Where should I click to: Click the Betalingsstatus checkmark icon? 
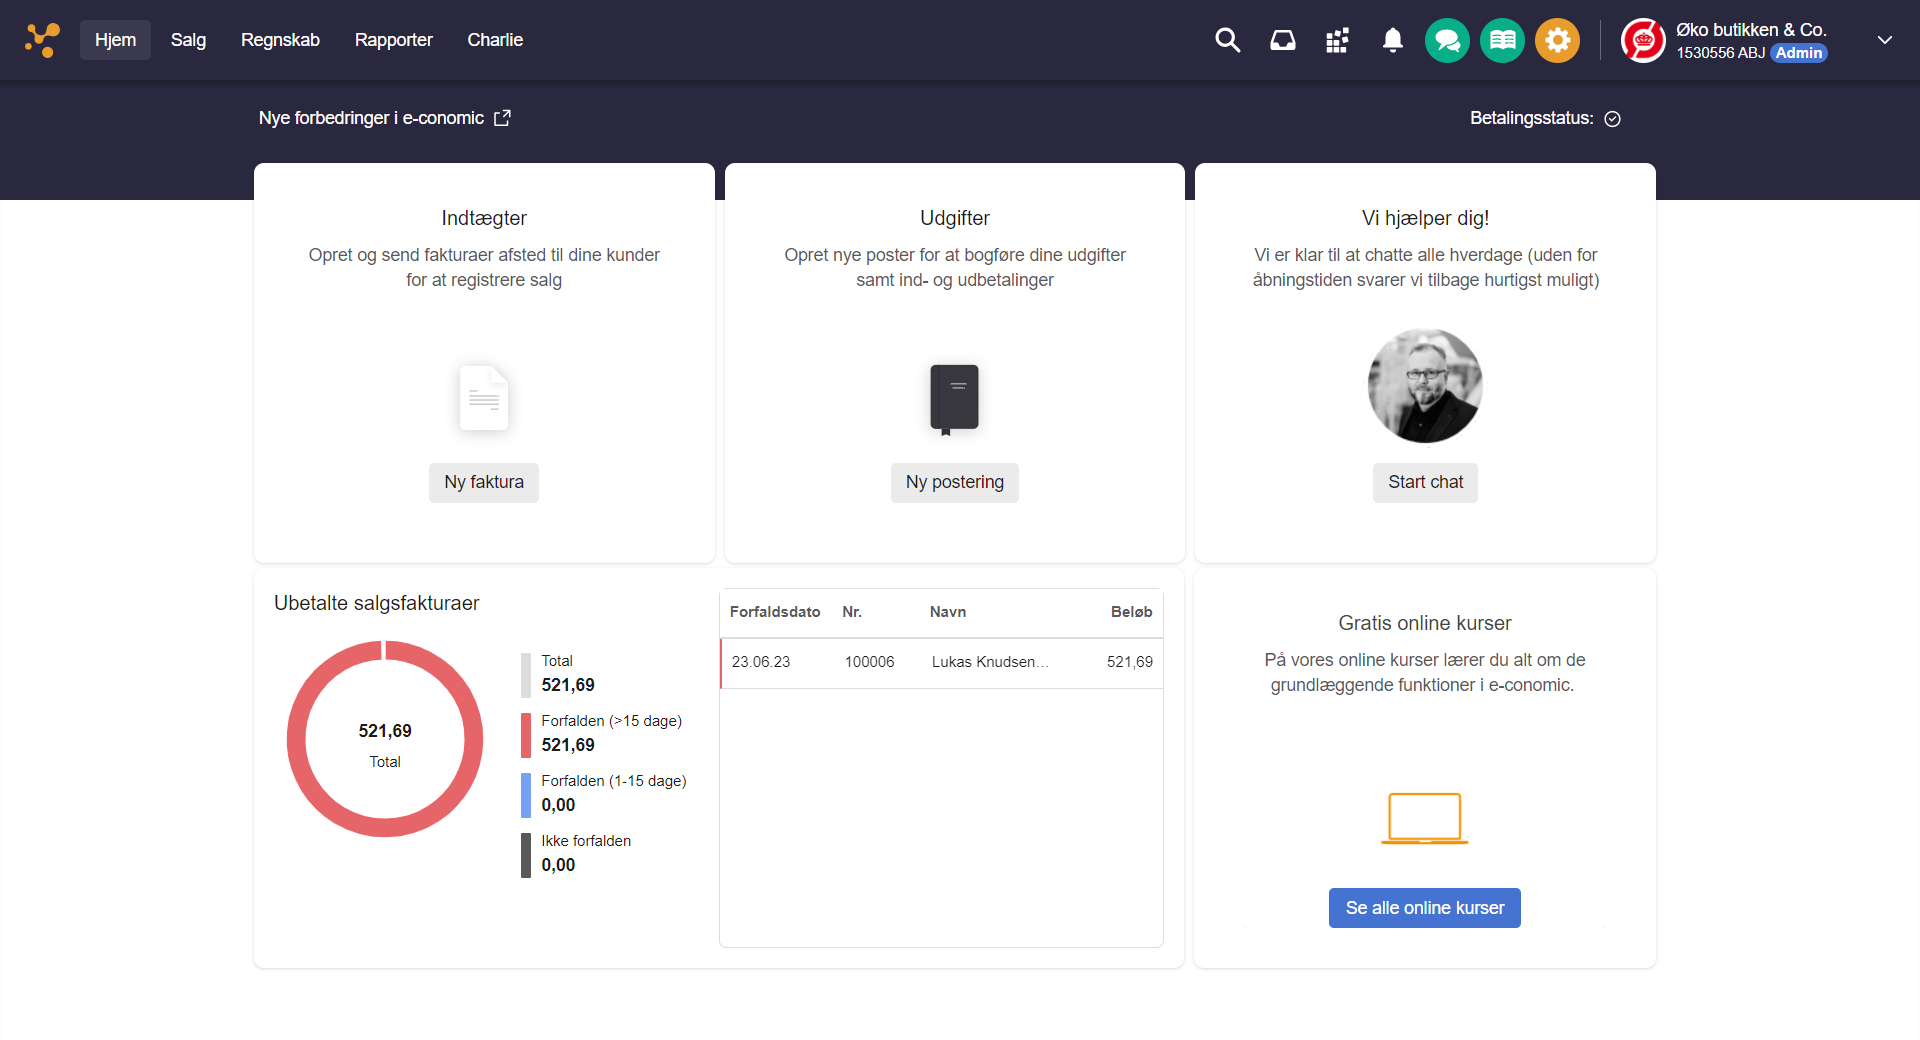click(1612, 119)
